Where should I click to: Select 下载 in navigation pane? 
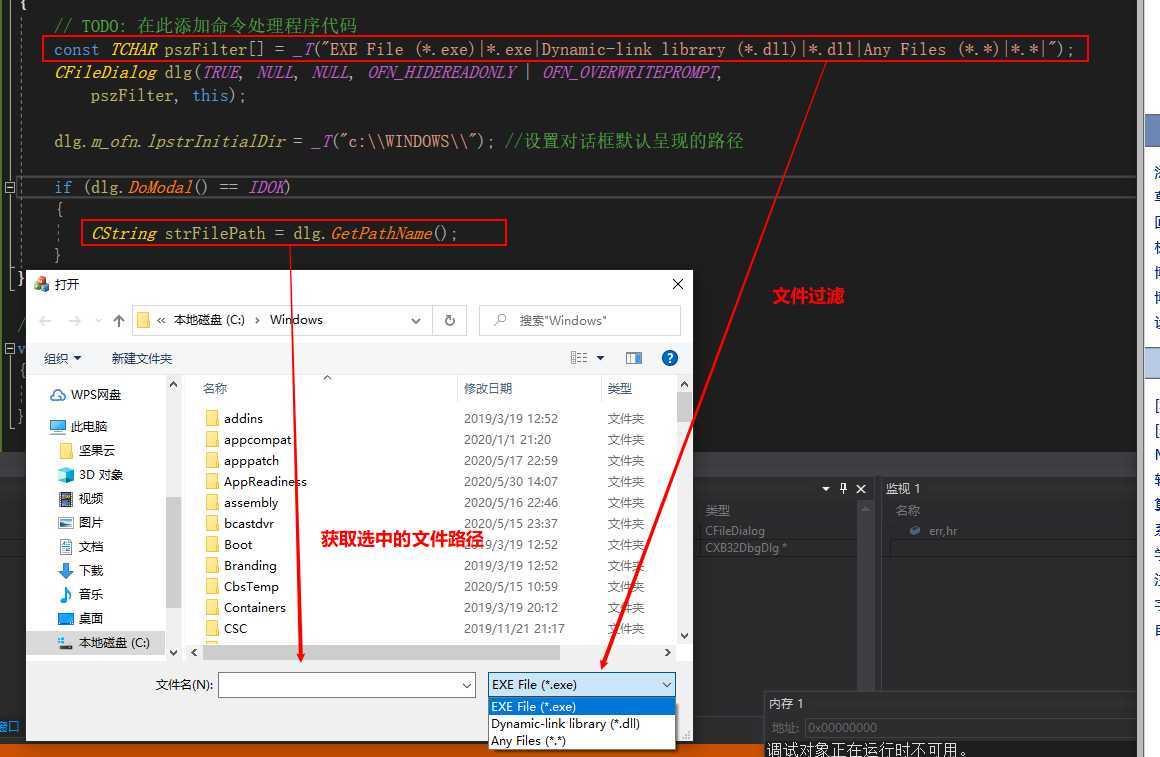pos(81,570)
